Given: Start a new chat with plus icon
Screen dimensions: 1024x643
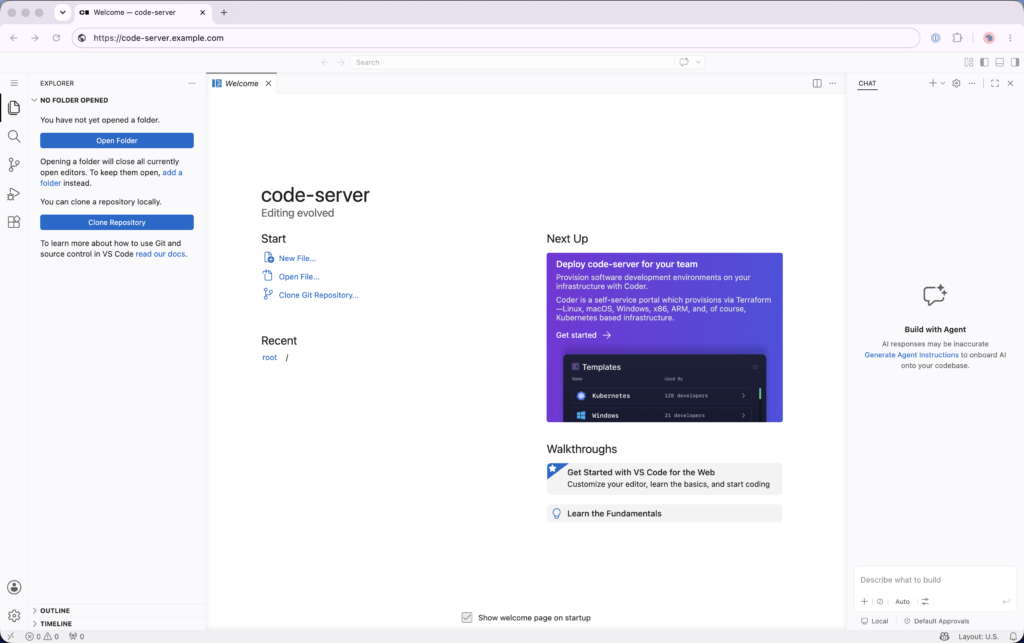Looking at the screenshot, I should 933,83.
